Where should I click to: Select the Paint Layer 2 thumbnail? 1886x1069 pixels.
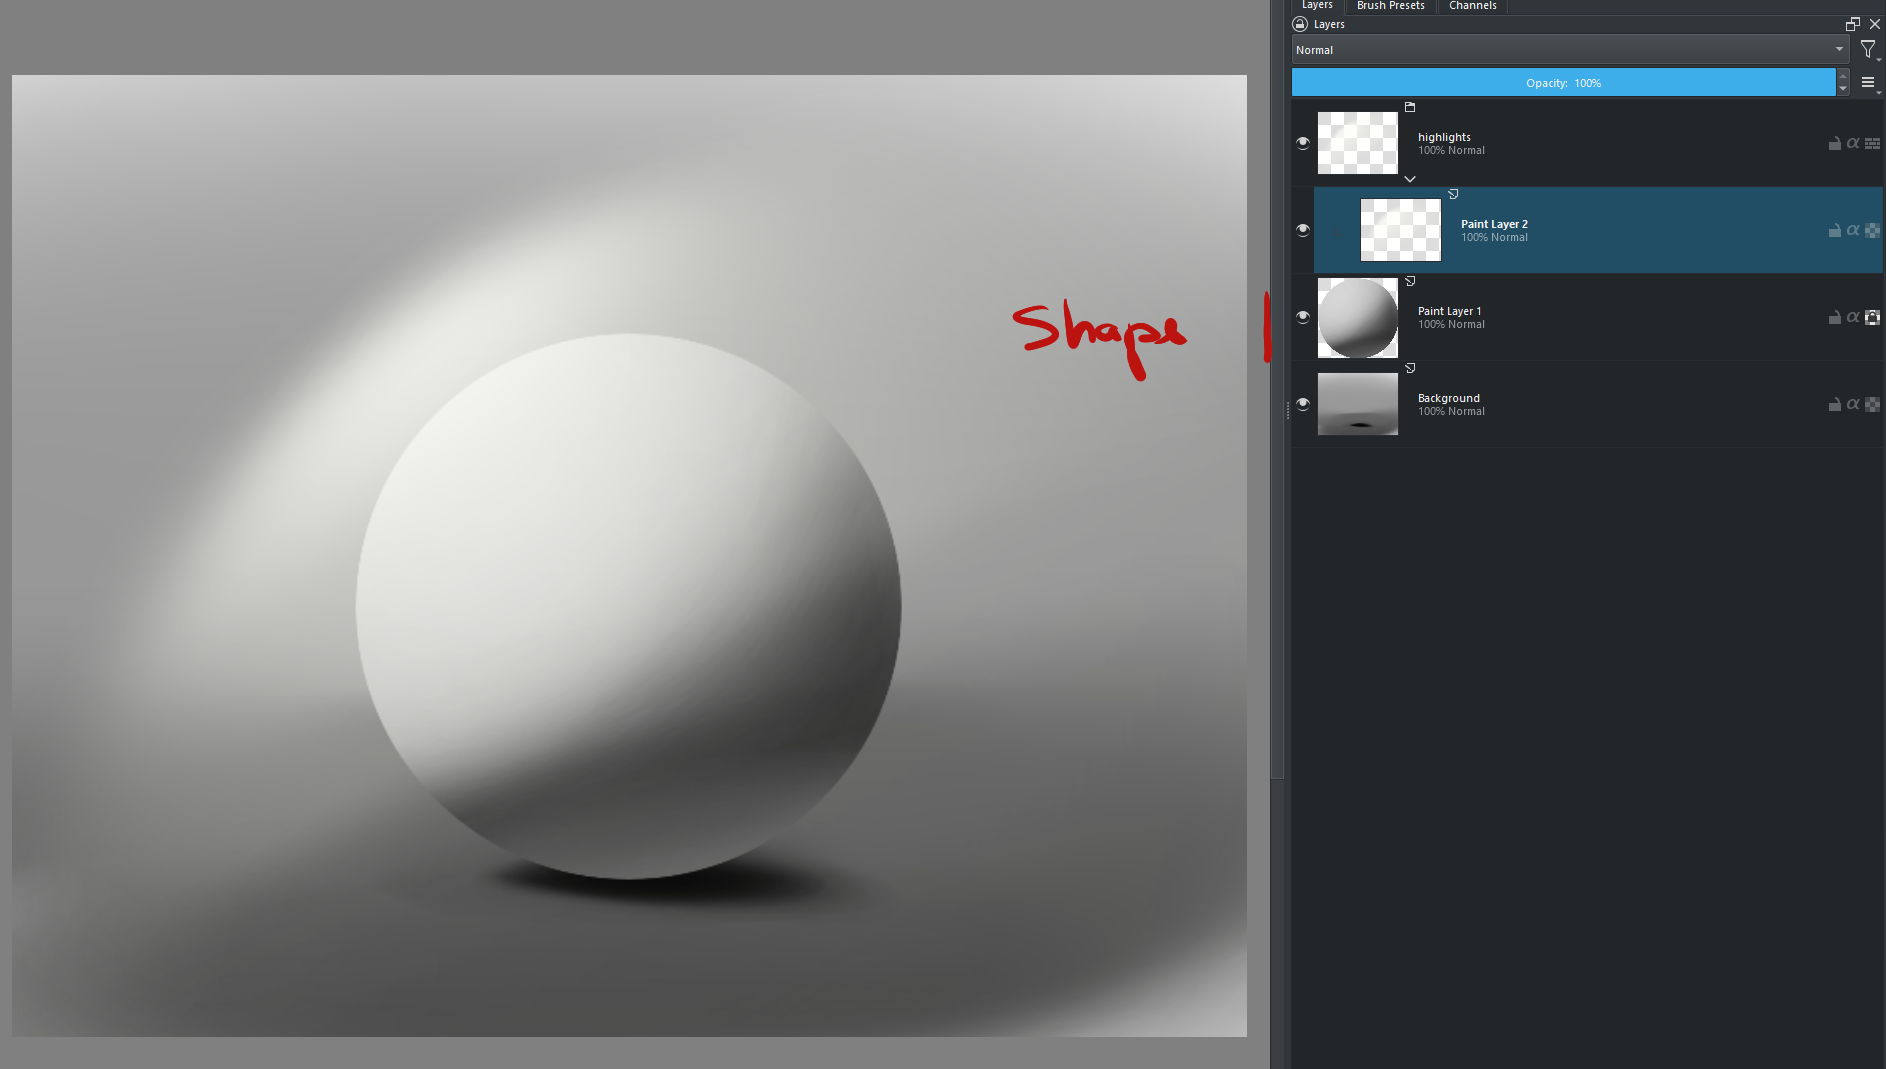coord(1401,230)
